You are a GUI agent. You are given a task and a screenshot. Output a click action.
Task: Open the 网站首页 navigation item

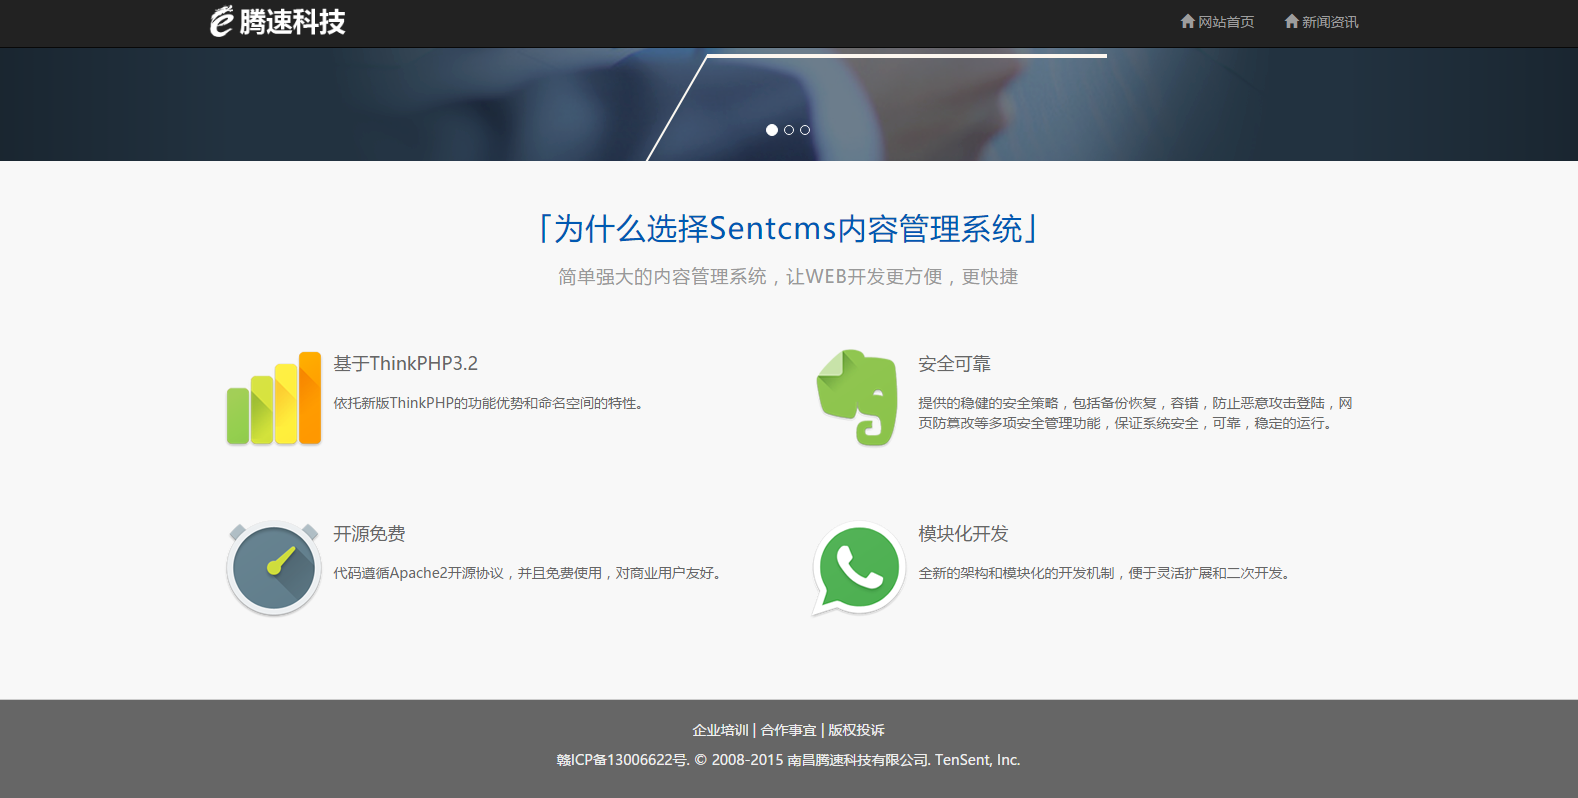(x=1226, y=22)
